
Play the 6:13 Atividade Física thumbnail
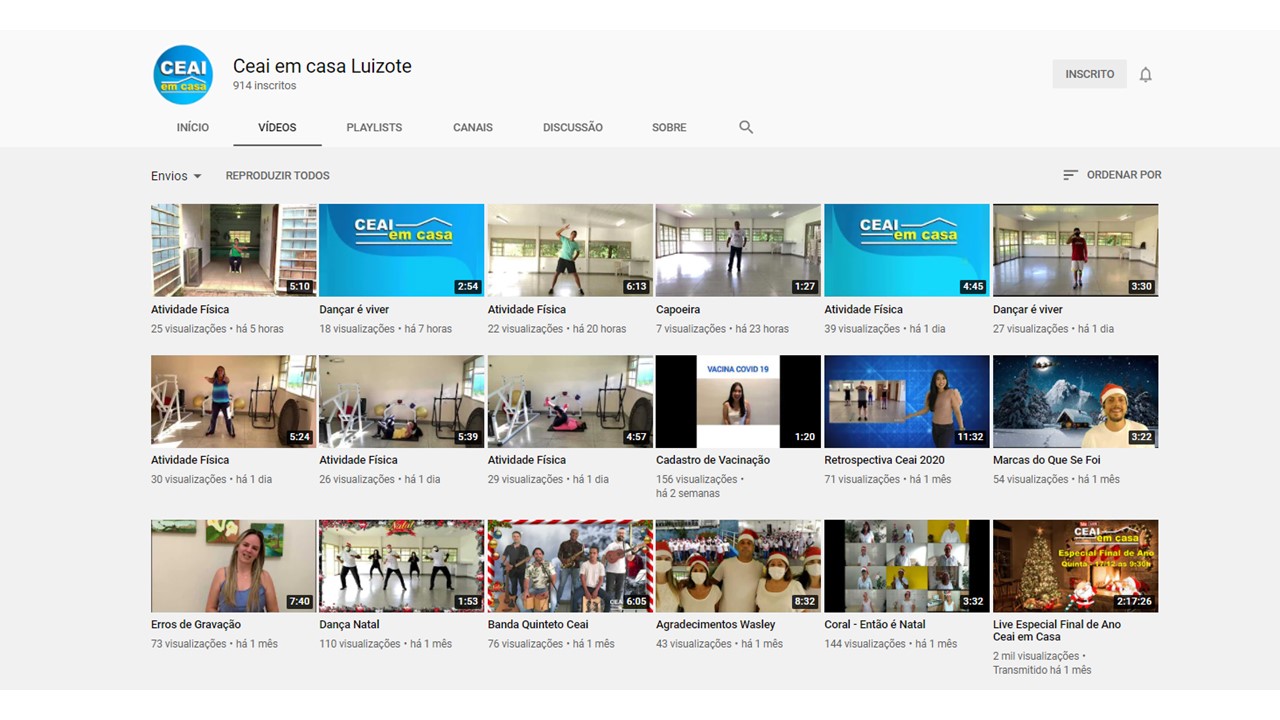tap(570, 250)
